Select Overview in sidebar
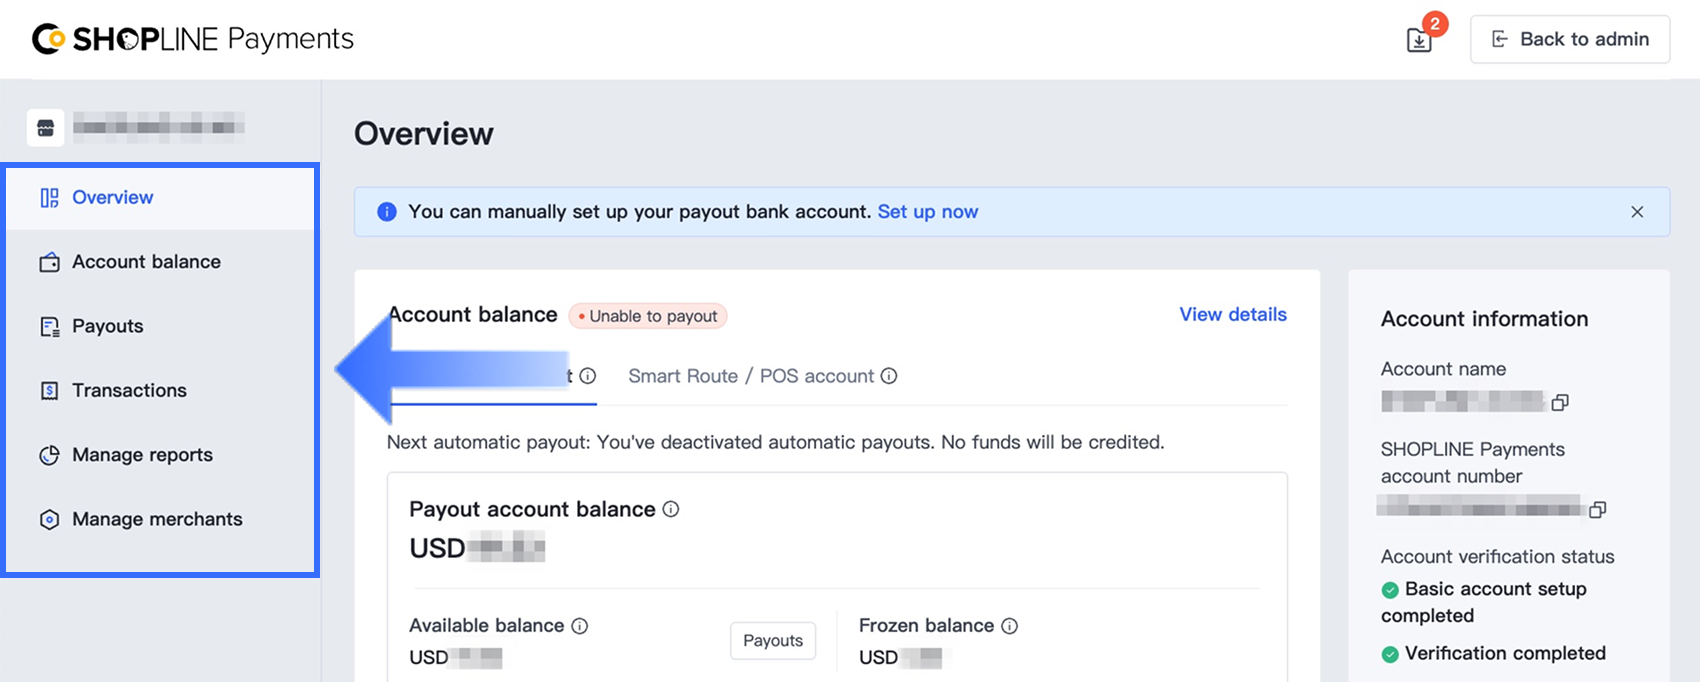 112,198
